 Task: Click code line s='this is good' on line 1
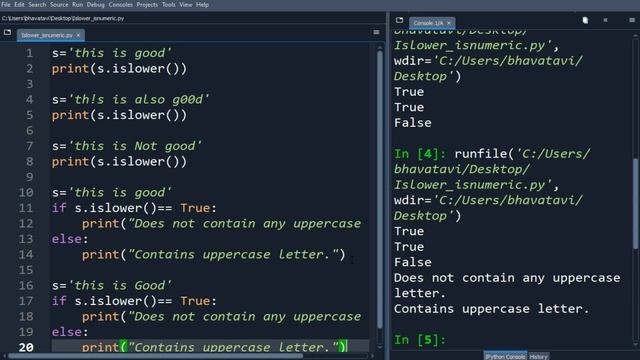point(111,53)
